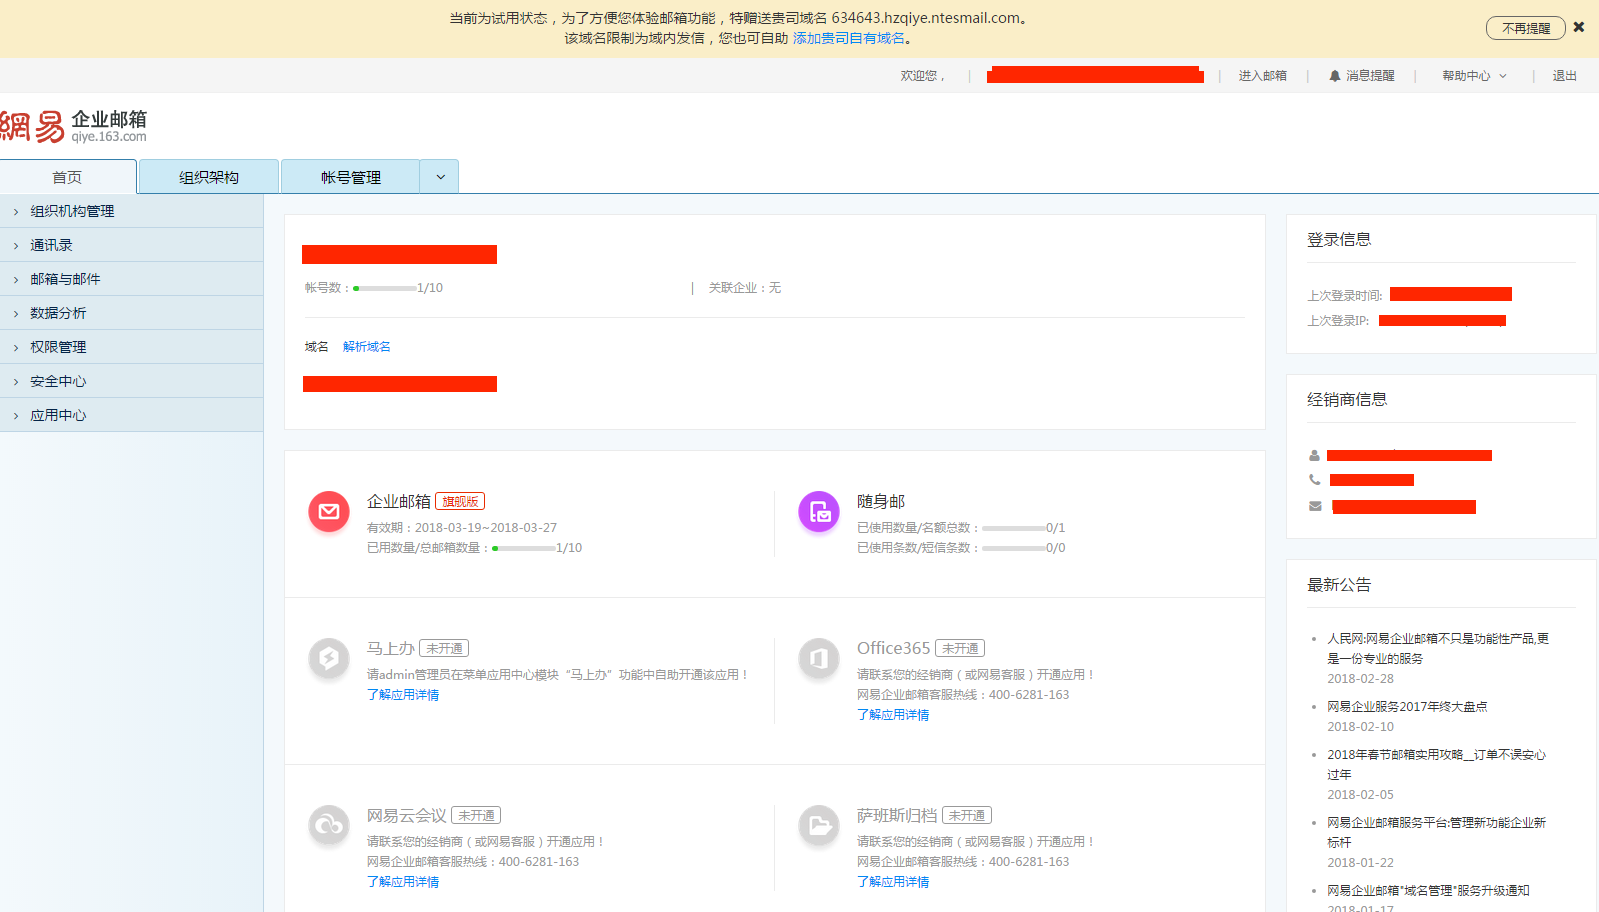The image size is (1599, 912).
Task: Click the 未开通 badge beside 网易云会议
Action: 476,816
